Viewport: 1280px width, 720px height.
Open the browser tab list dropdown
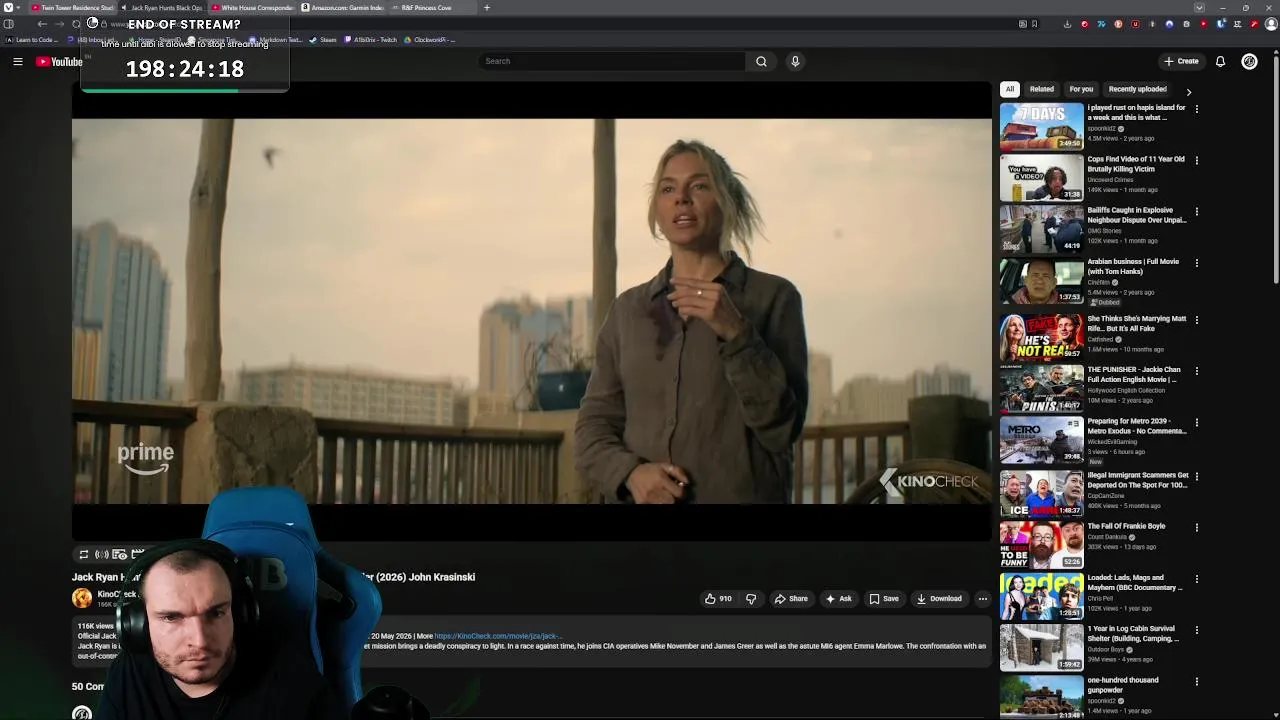pyautogui.click(x=1200, y=8)
